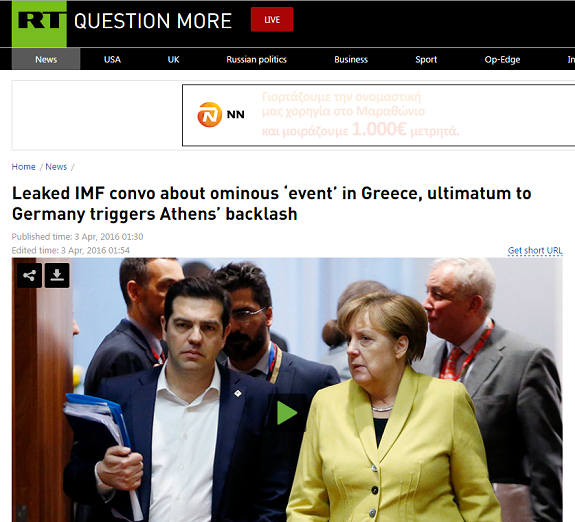
Task: Click the RT green logo
Action: pos(39,24)
